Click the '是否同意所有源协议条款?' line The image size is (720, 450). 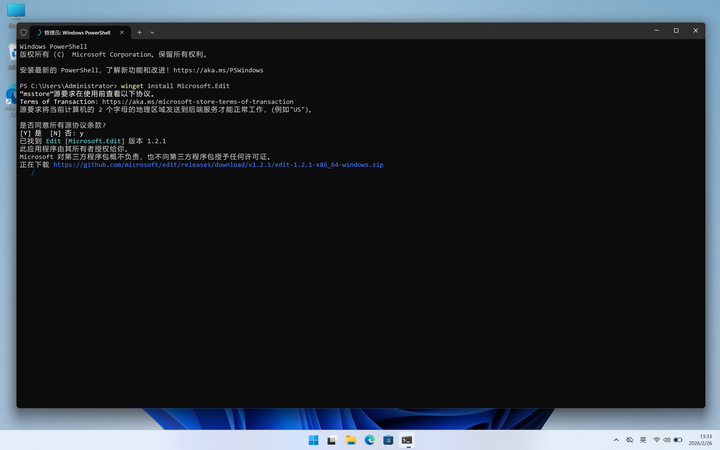(x=63, y=125)
